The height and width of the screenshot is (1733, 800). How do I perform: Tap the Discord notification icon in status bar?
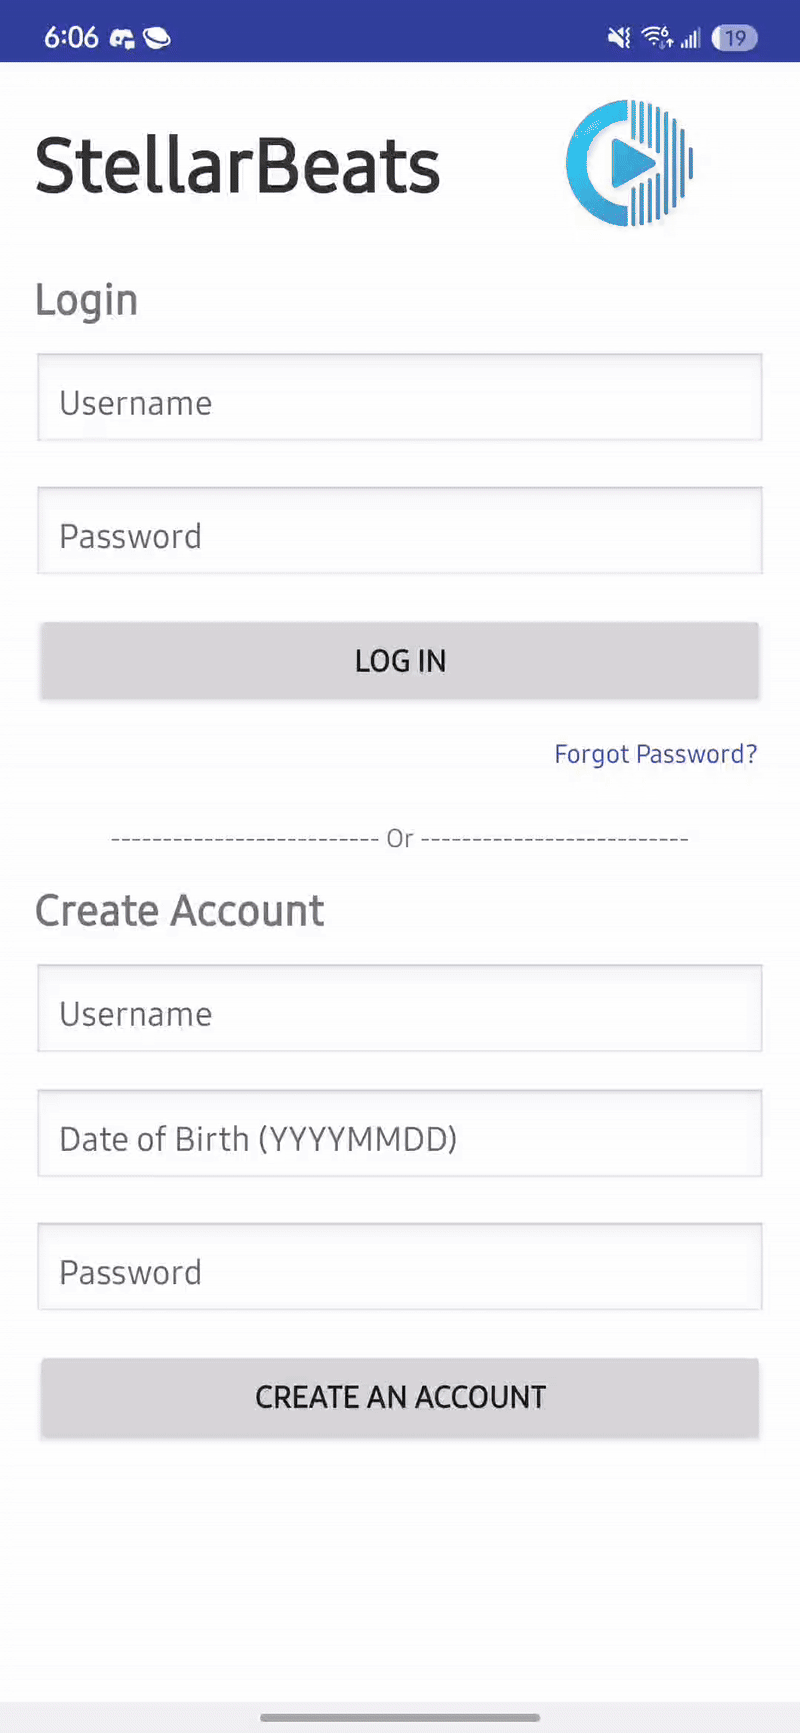tap(122, 38)
